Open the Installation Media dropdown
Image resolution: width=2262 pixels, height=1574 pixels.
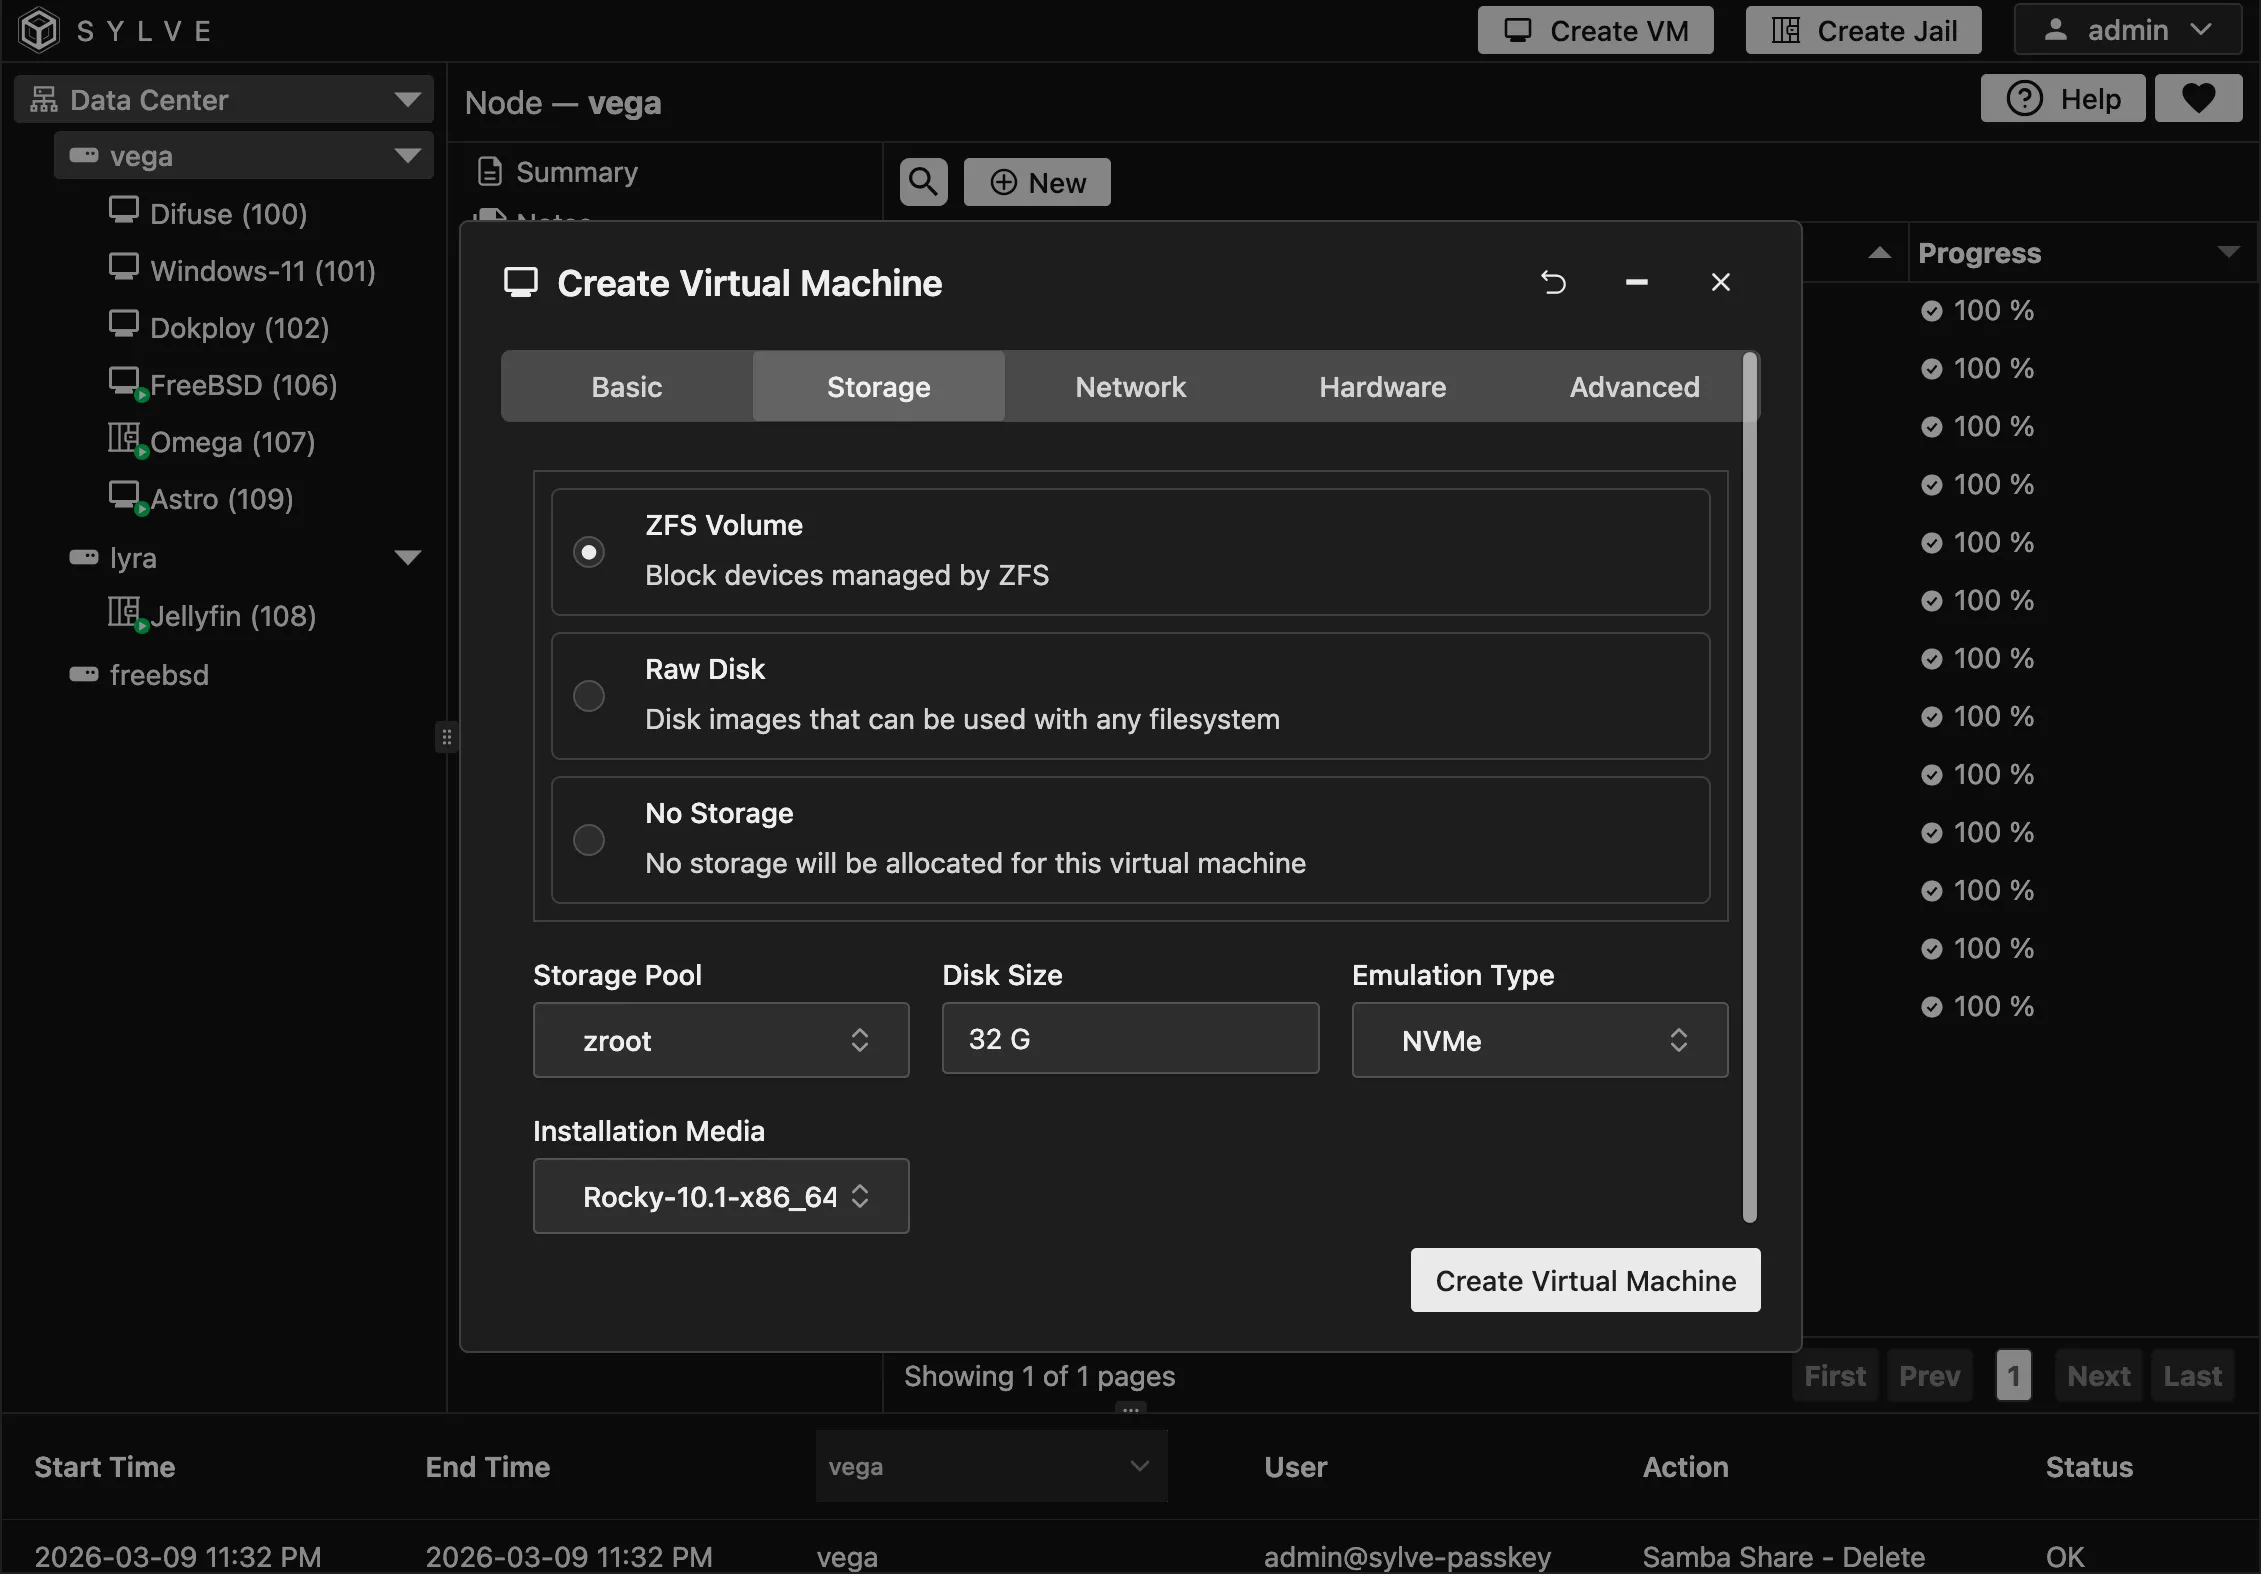tap(720, 1196)
